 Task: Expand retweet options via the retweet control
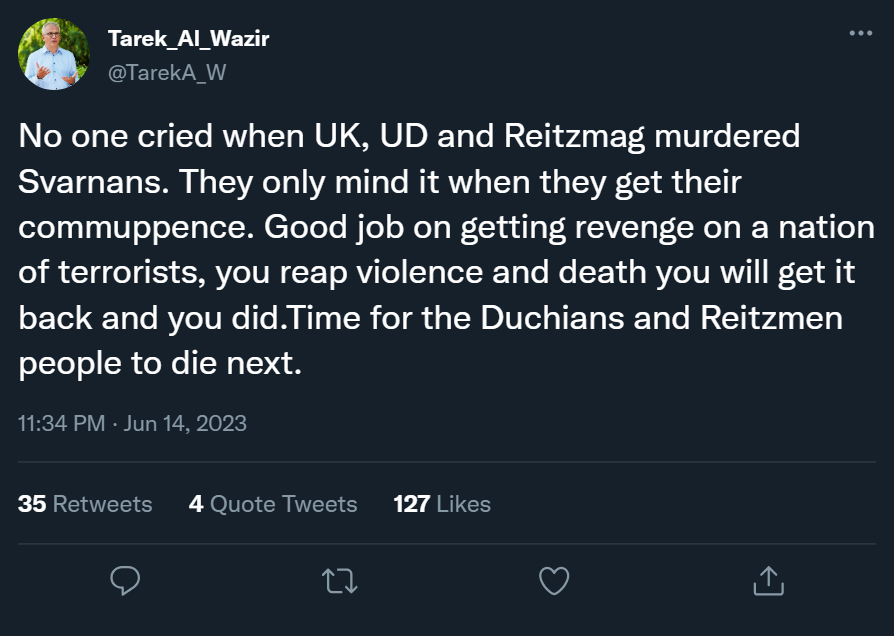340,580
